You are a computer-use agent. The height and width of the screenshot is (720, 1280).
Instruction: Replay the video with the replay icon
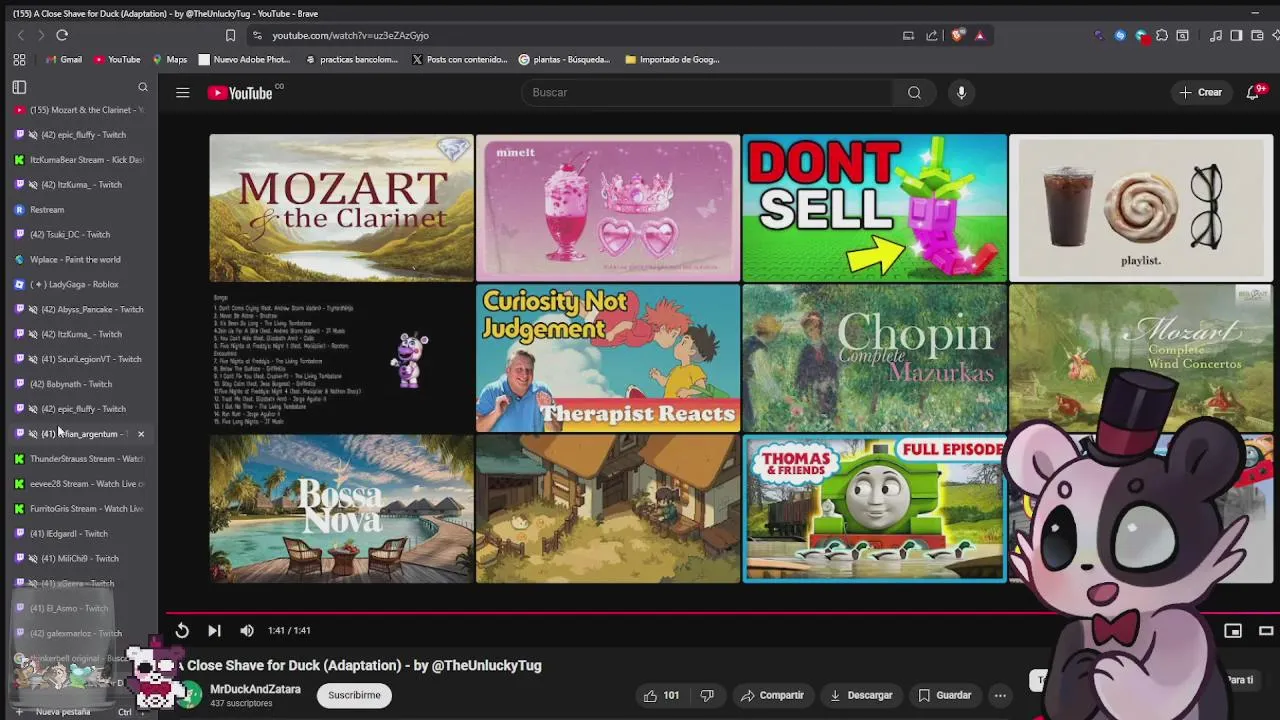click(x=182, y=630)
